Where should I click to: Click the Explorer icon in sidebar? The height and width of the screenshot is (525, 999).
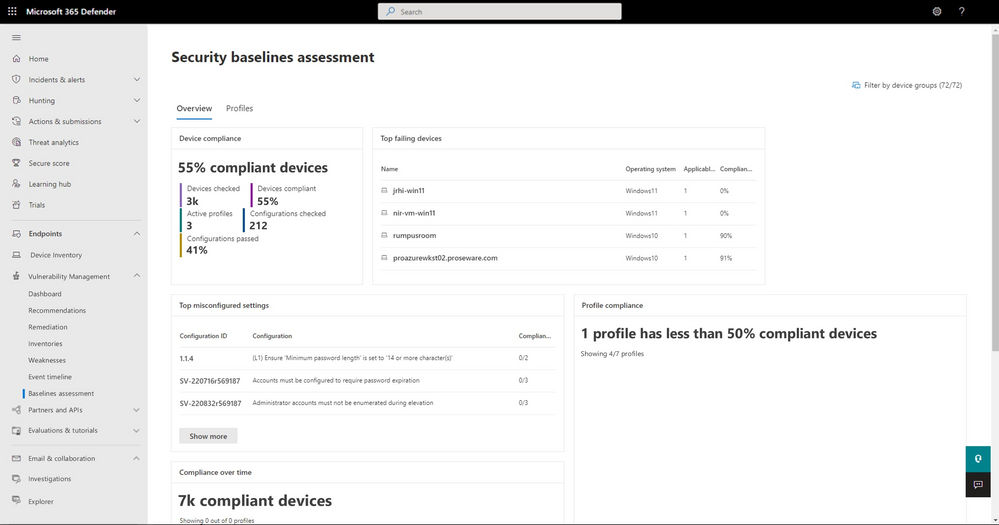[17, 501]
